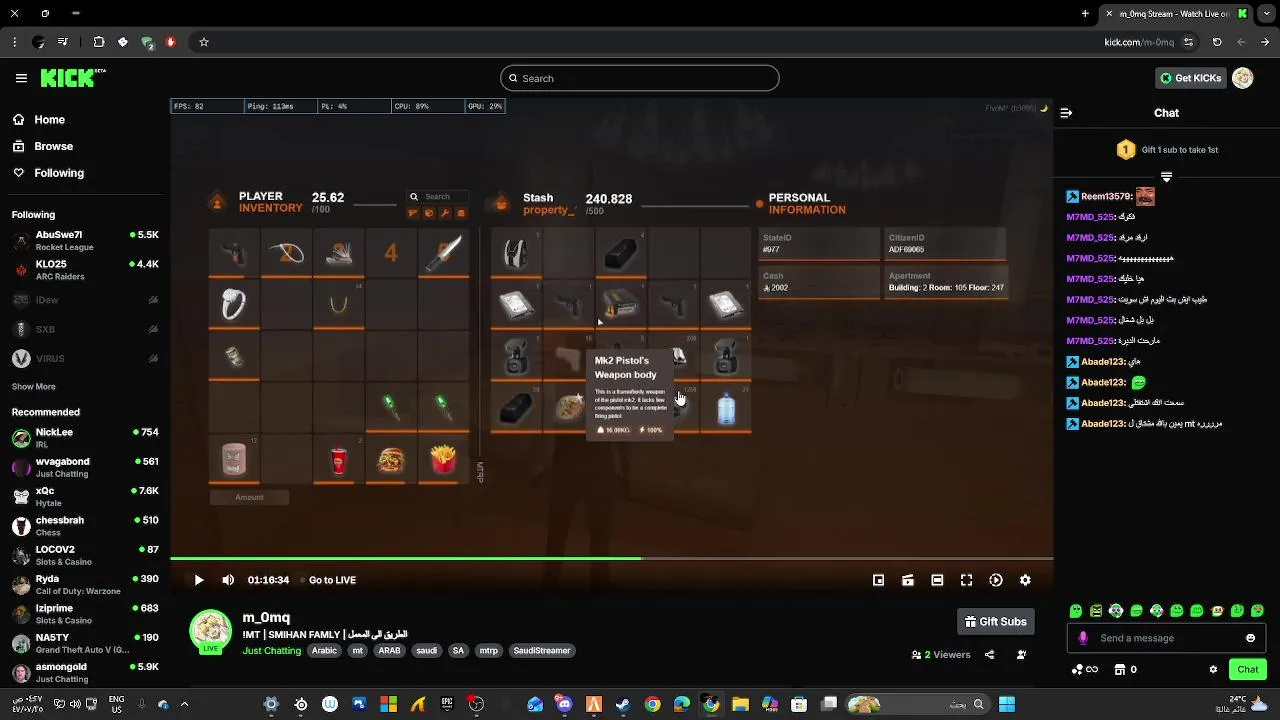Open the chat settings gear

pyautogui.click(x=1213, y=670)
